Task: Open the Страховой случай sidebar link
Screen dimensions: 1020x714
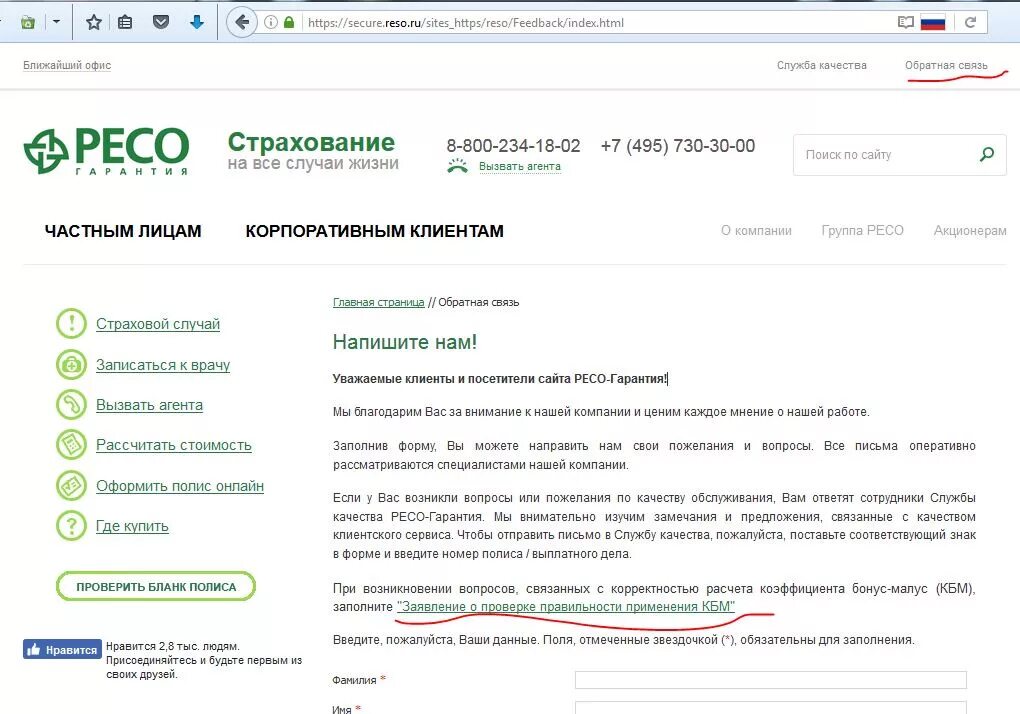Action: (158, 324)
